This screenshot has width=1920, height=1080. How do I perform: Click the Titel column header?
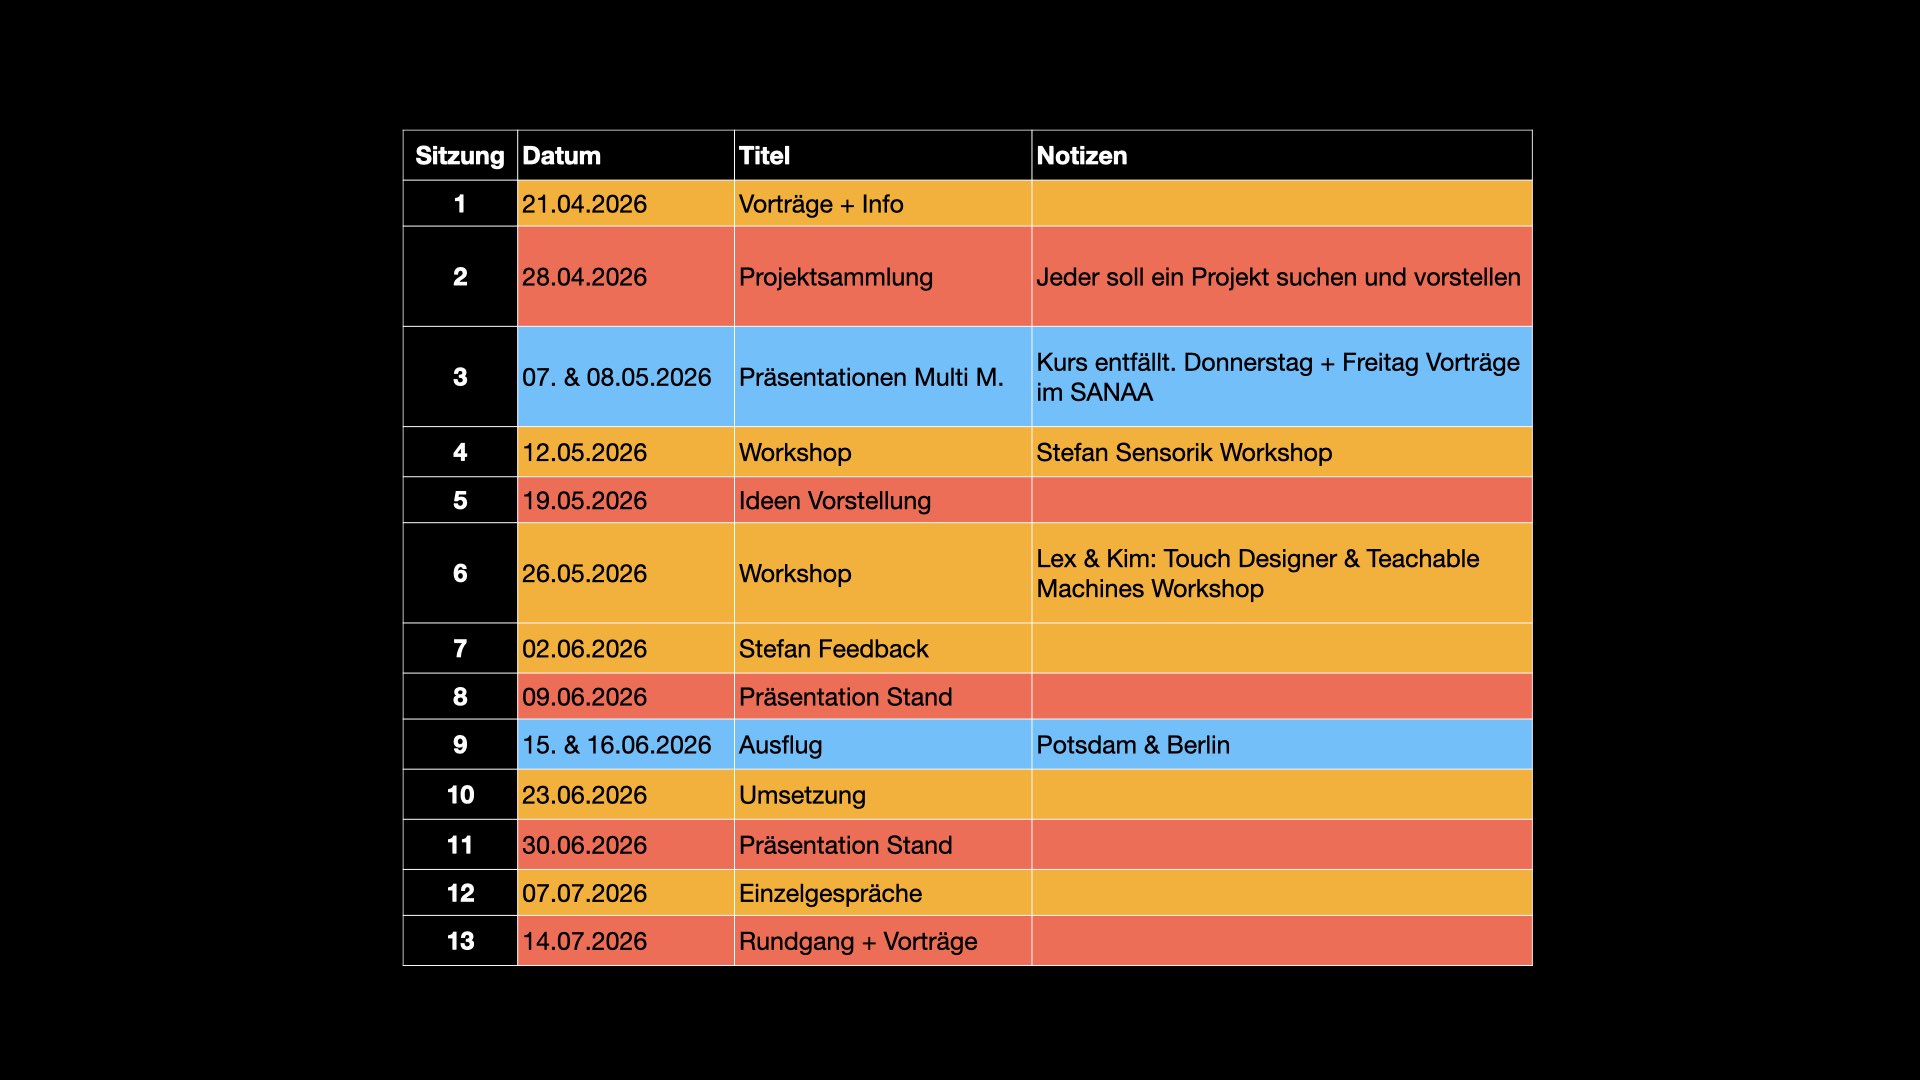point(883,155)
